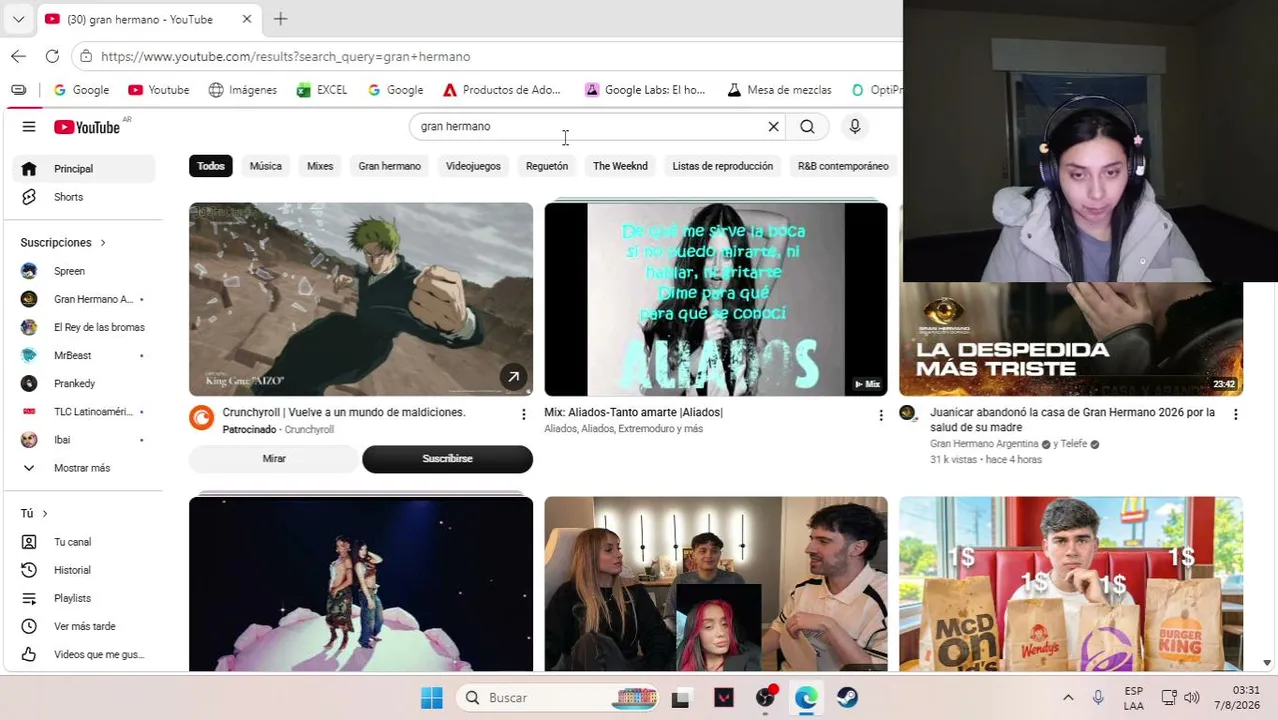Image resolution: width=1278 pixels, height=720 pixels.
Task: Open Windows Start menu
Action: 432,698
